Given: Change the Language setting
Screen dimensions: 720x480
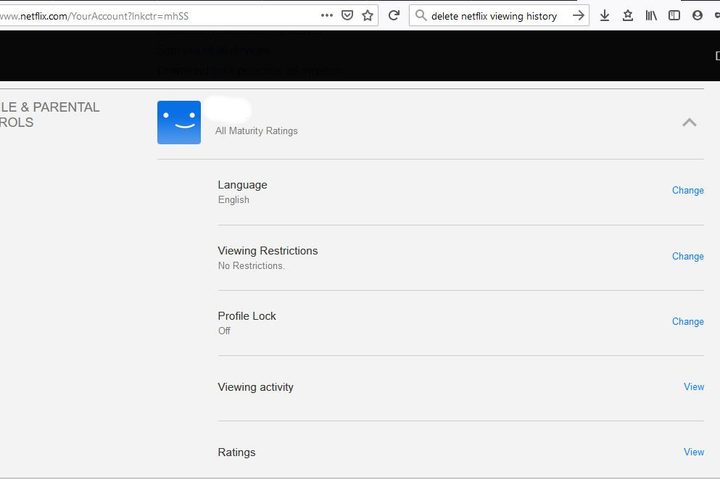Looking at the screenshot, I should 688,190.
